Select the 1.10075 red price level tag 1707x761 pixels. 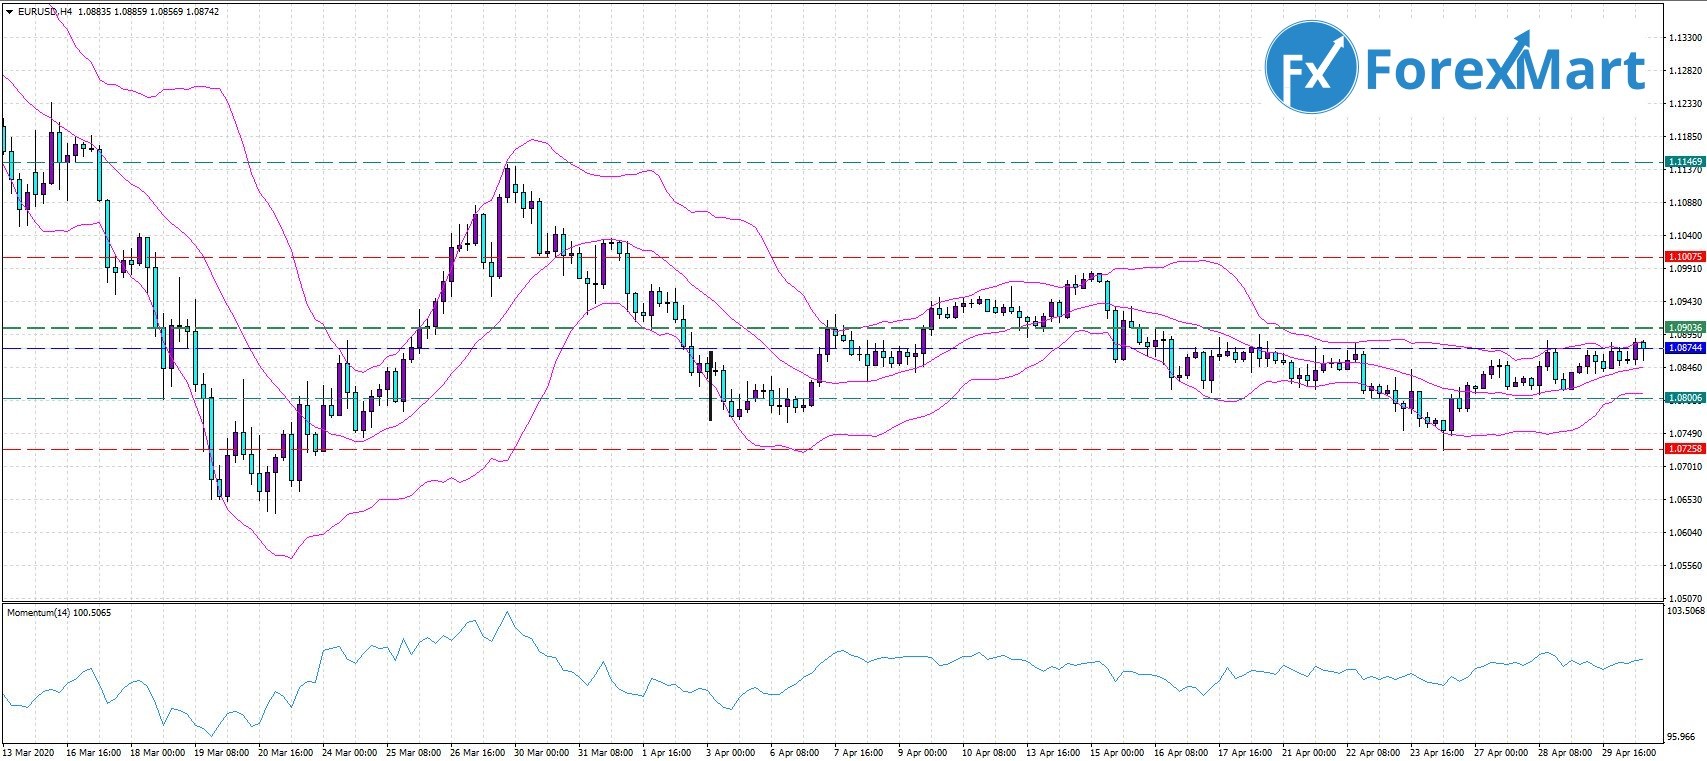click(x=1685, y=257)
